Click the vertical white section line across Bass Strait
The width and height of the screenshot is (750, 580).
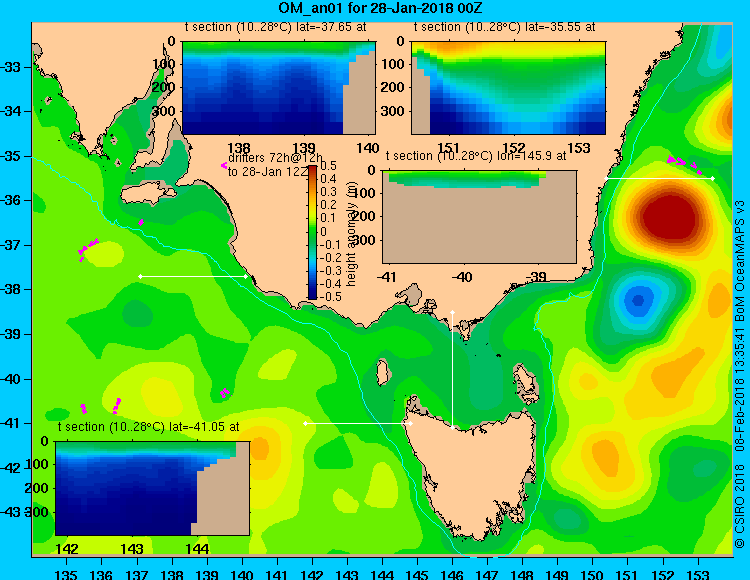pyautogui.click(x=452, y=370)
